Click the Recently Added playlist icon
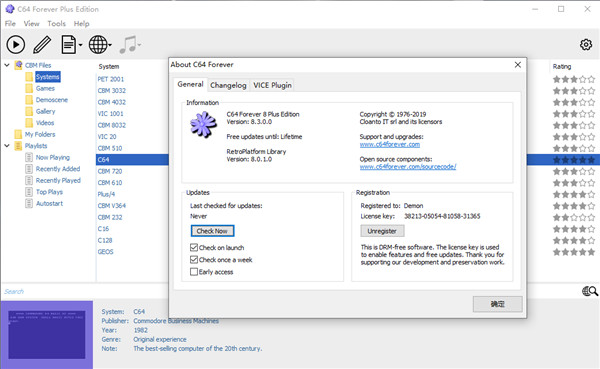 click(29, 169)
